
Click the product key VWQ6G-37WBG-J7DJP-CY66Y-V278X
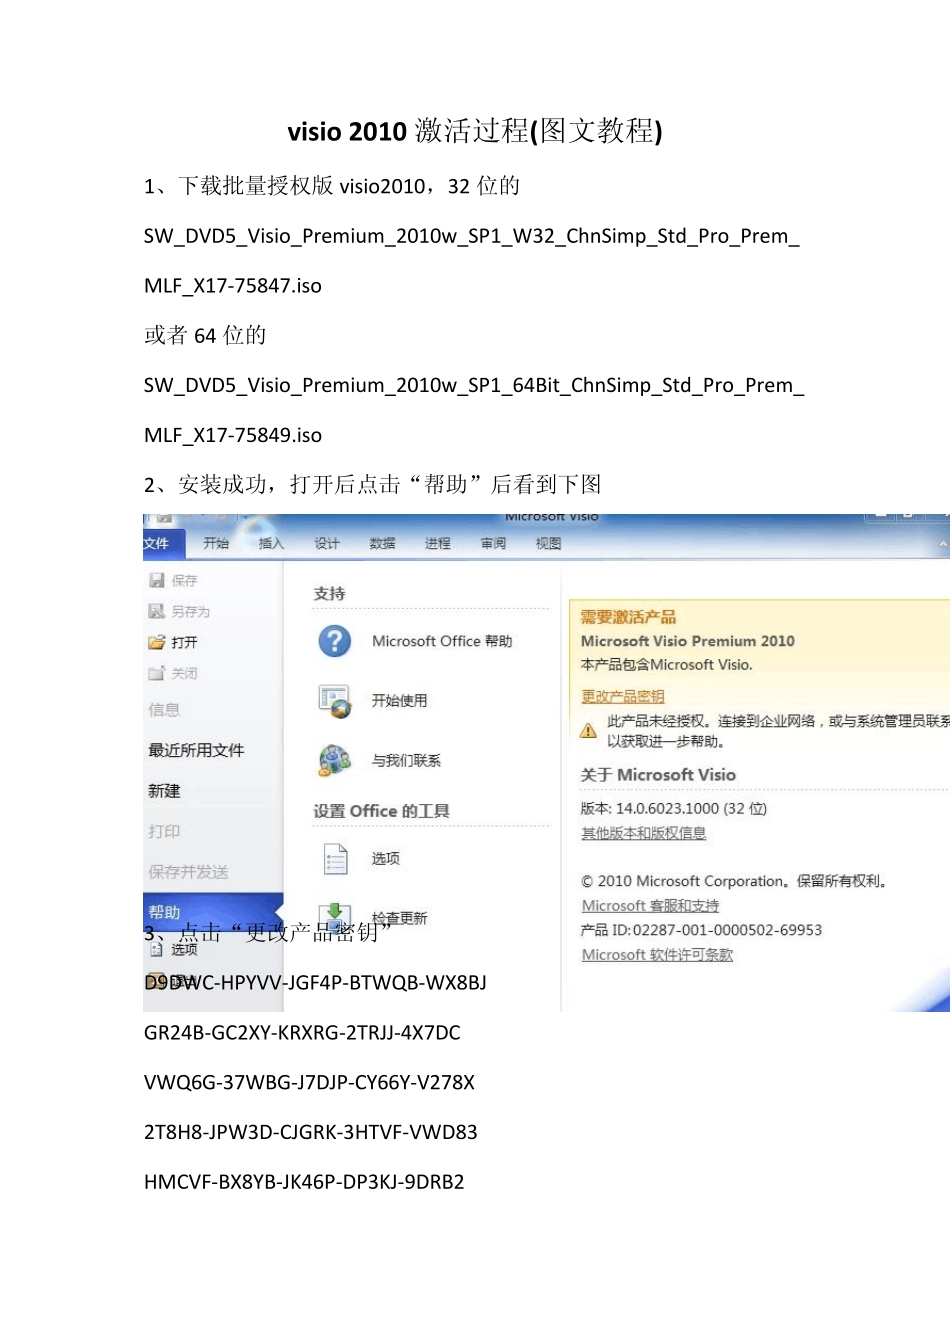tap(309, 1083)
